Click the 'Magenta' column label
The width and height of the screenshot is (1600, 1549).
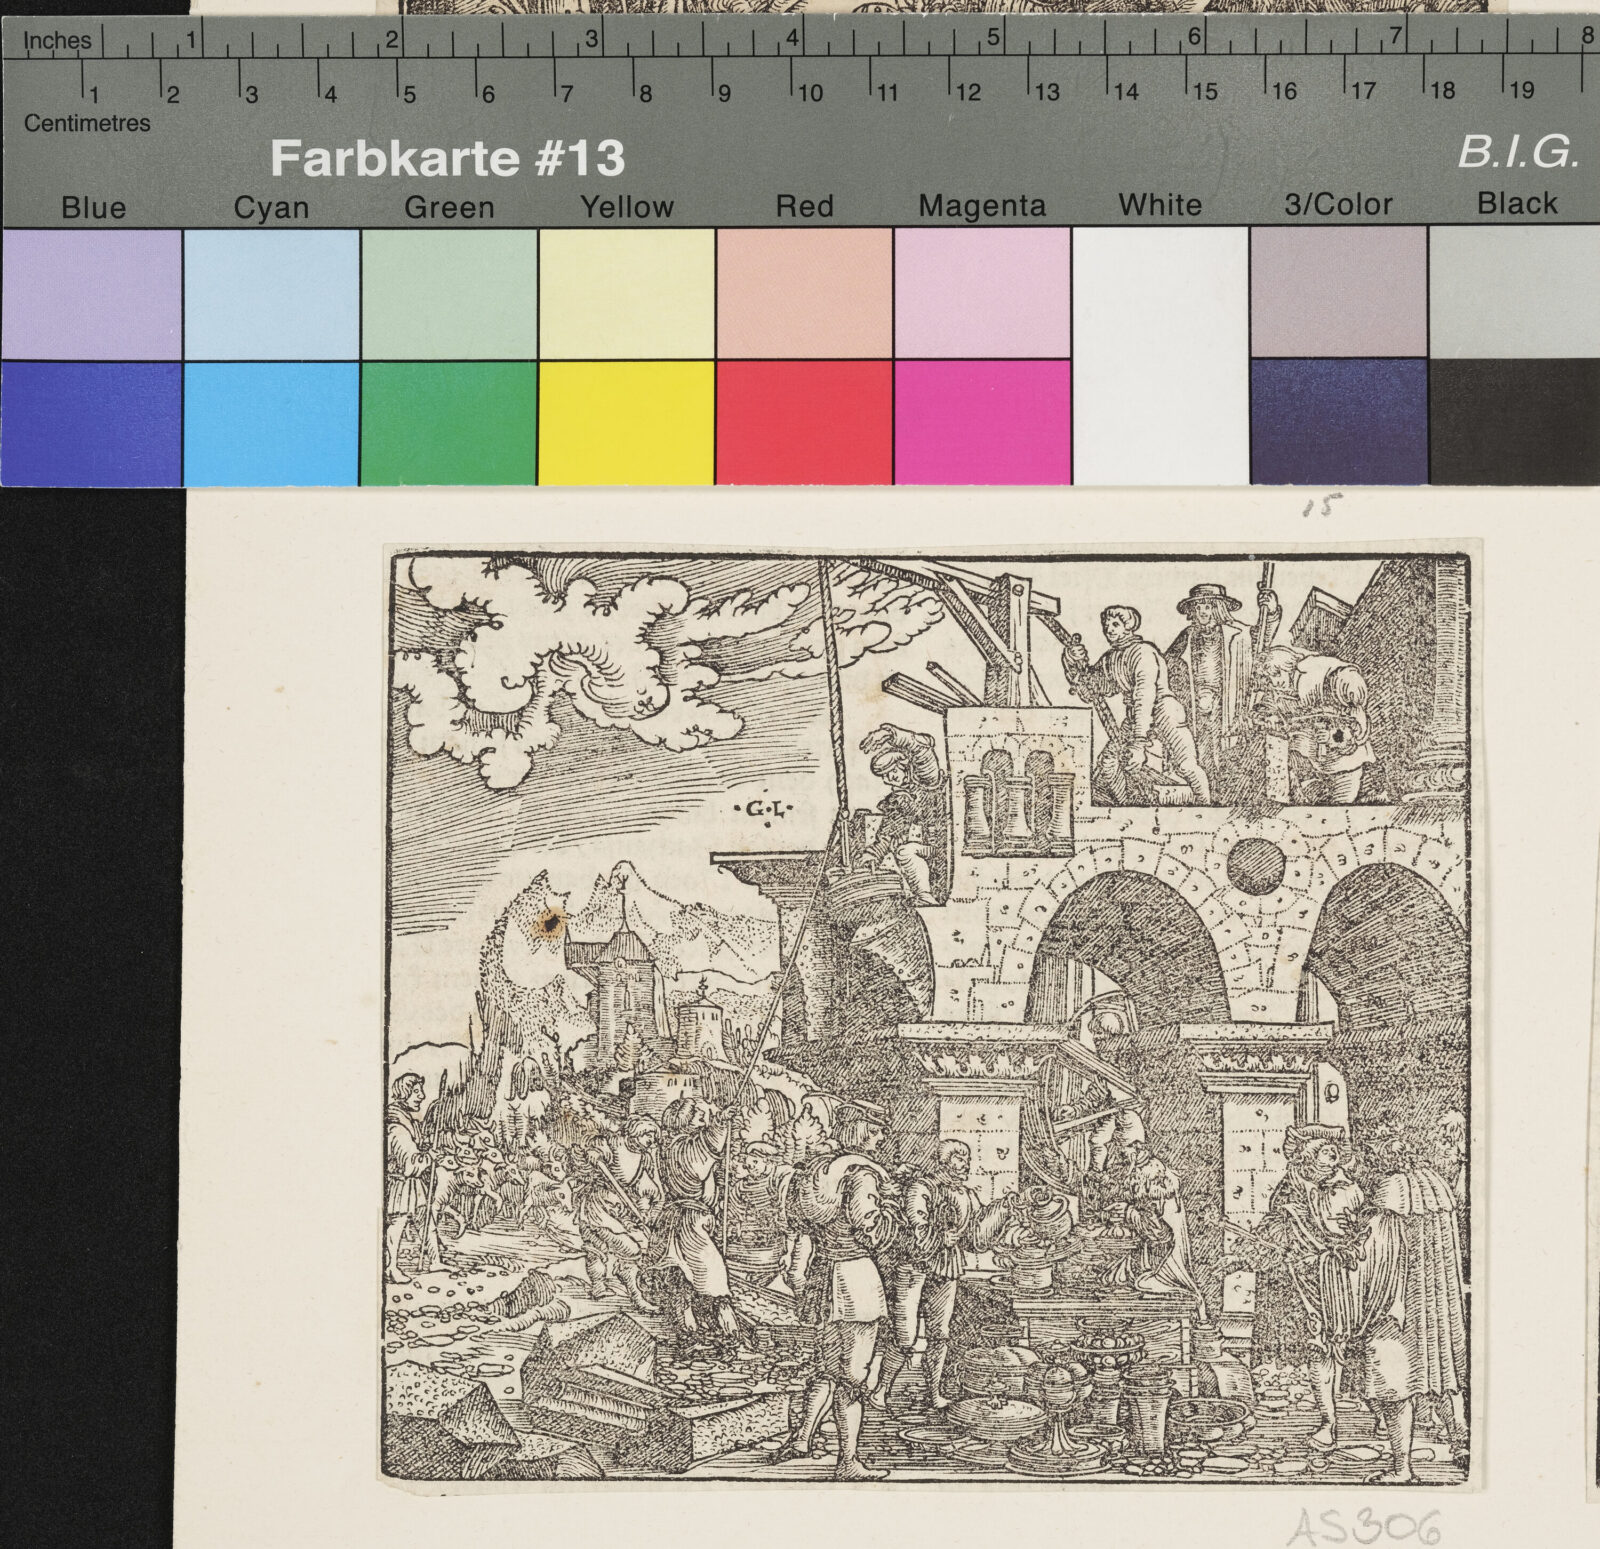[x=982, y=206]
